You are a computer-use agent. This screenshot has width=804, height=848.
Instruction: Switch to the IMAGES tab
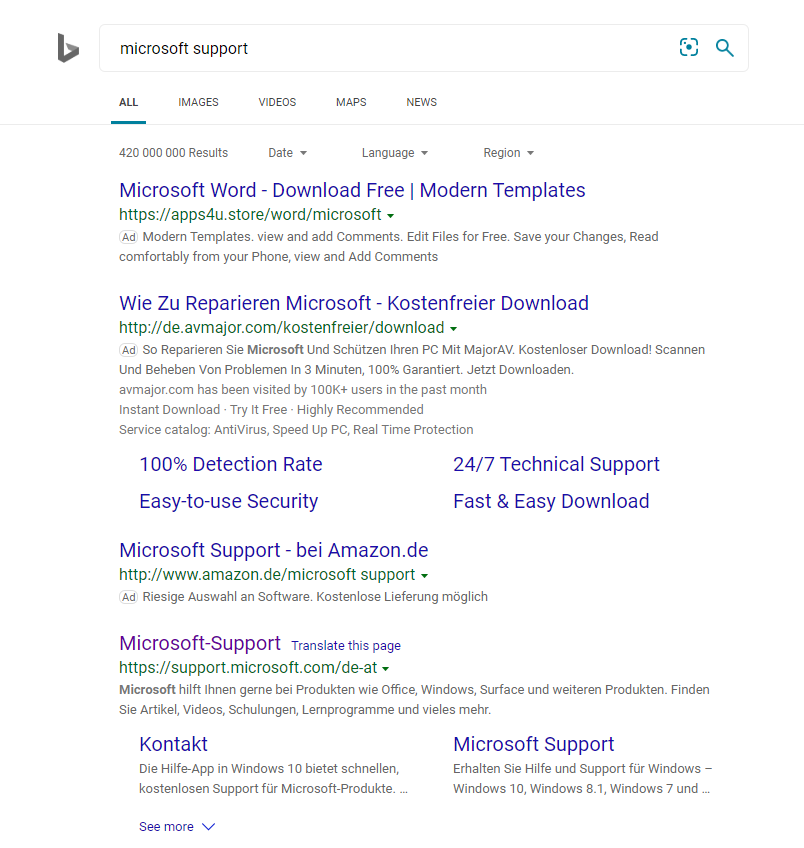[198, 102]
